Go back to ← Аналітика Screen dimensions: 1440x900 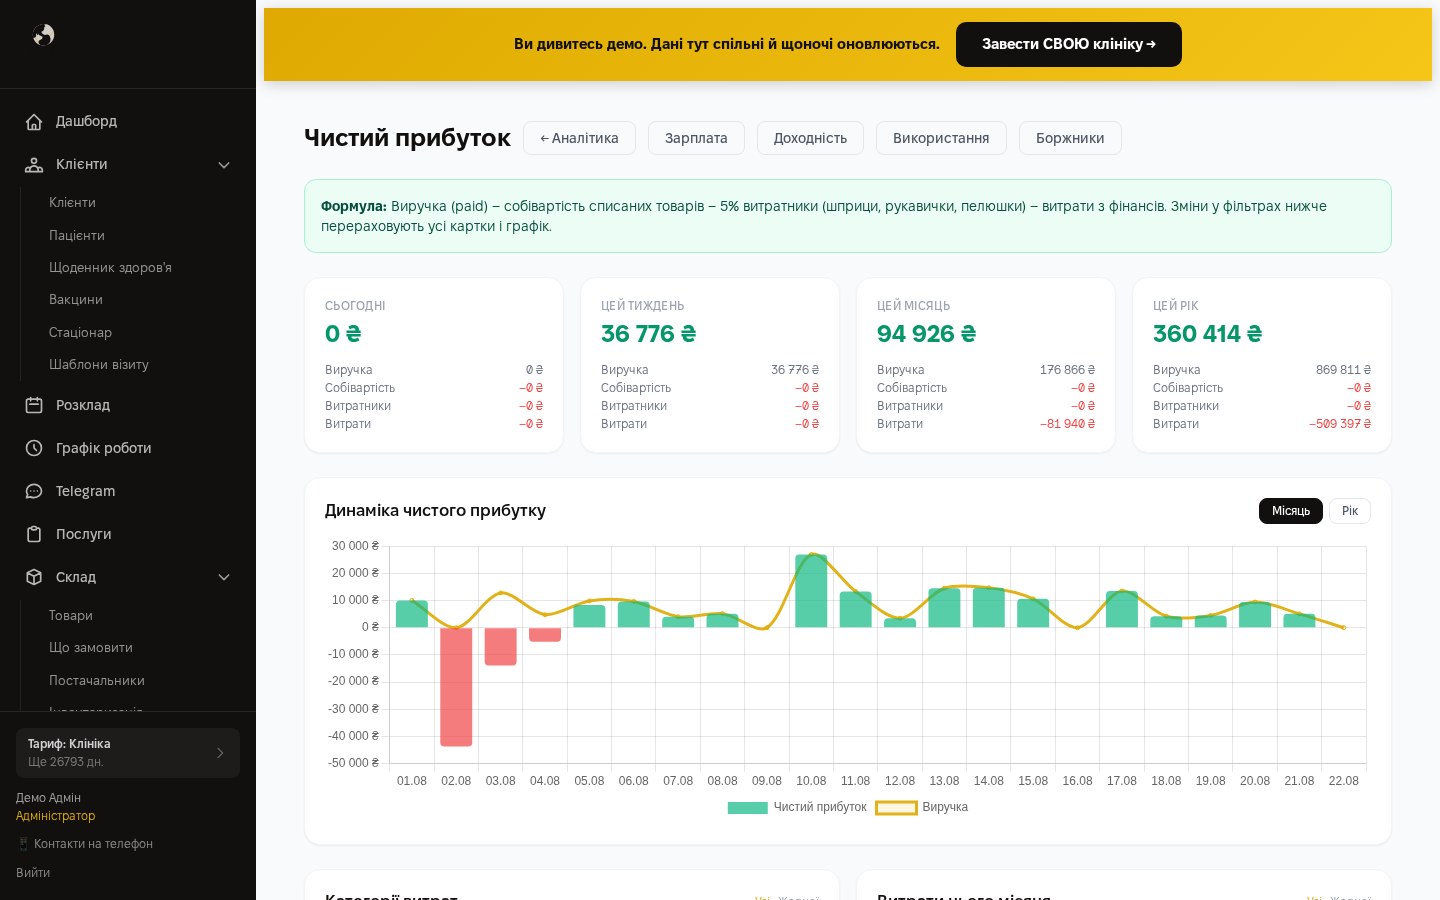pyautogui.click(x=579, y=138)
